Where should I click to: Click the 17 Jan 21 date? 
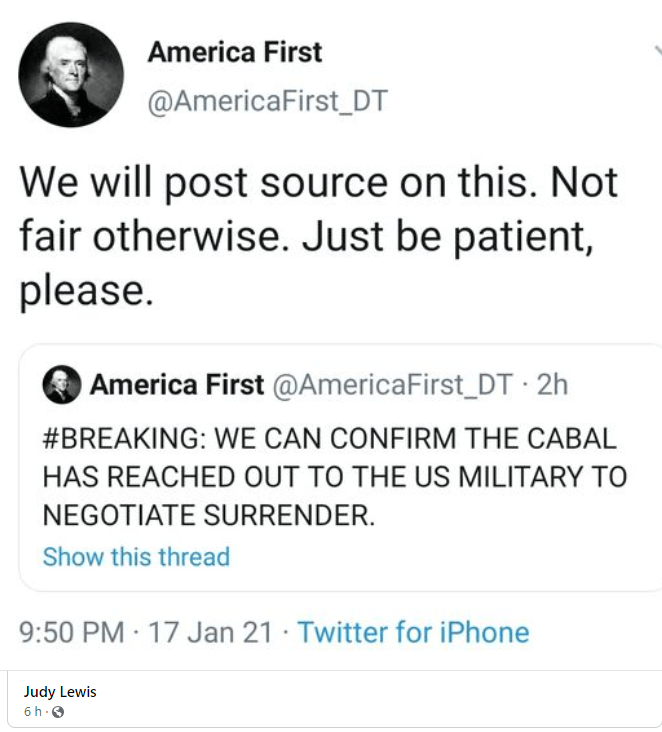tap(211, 632)
